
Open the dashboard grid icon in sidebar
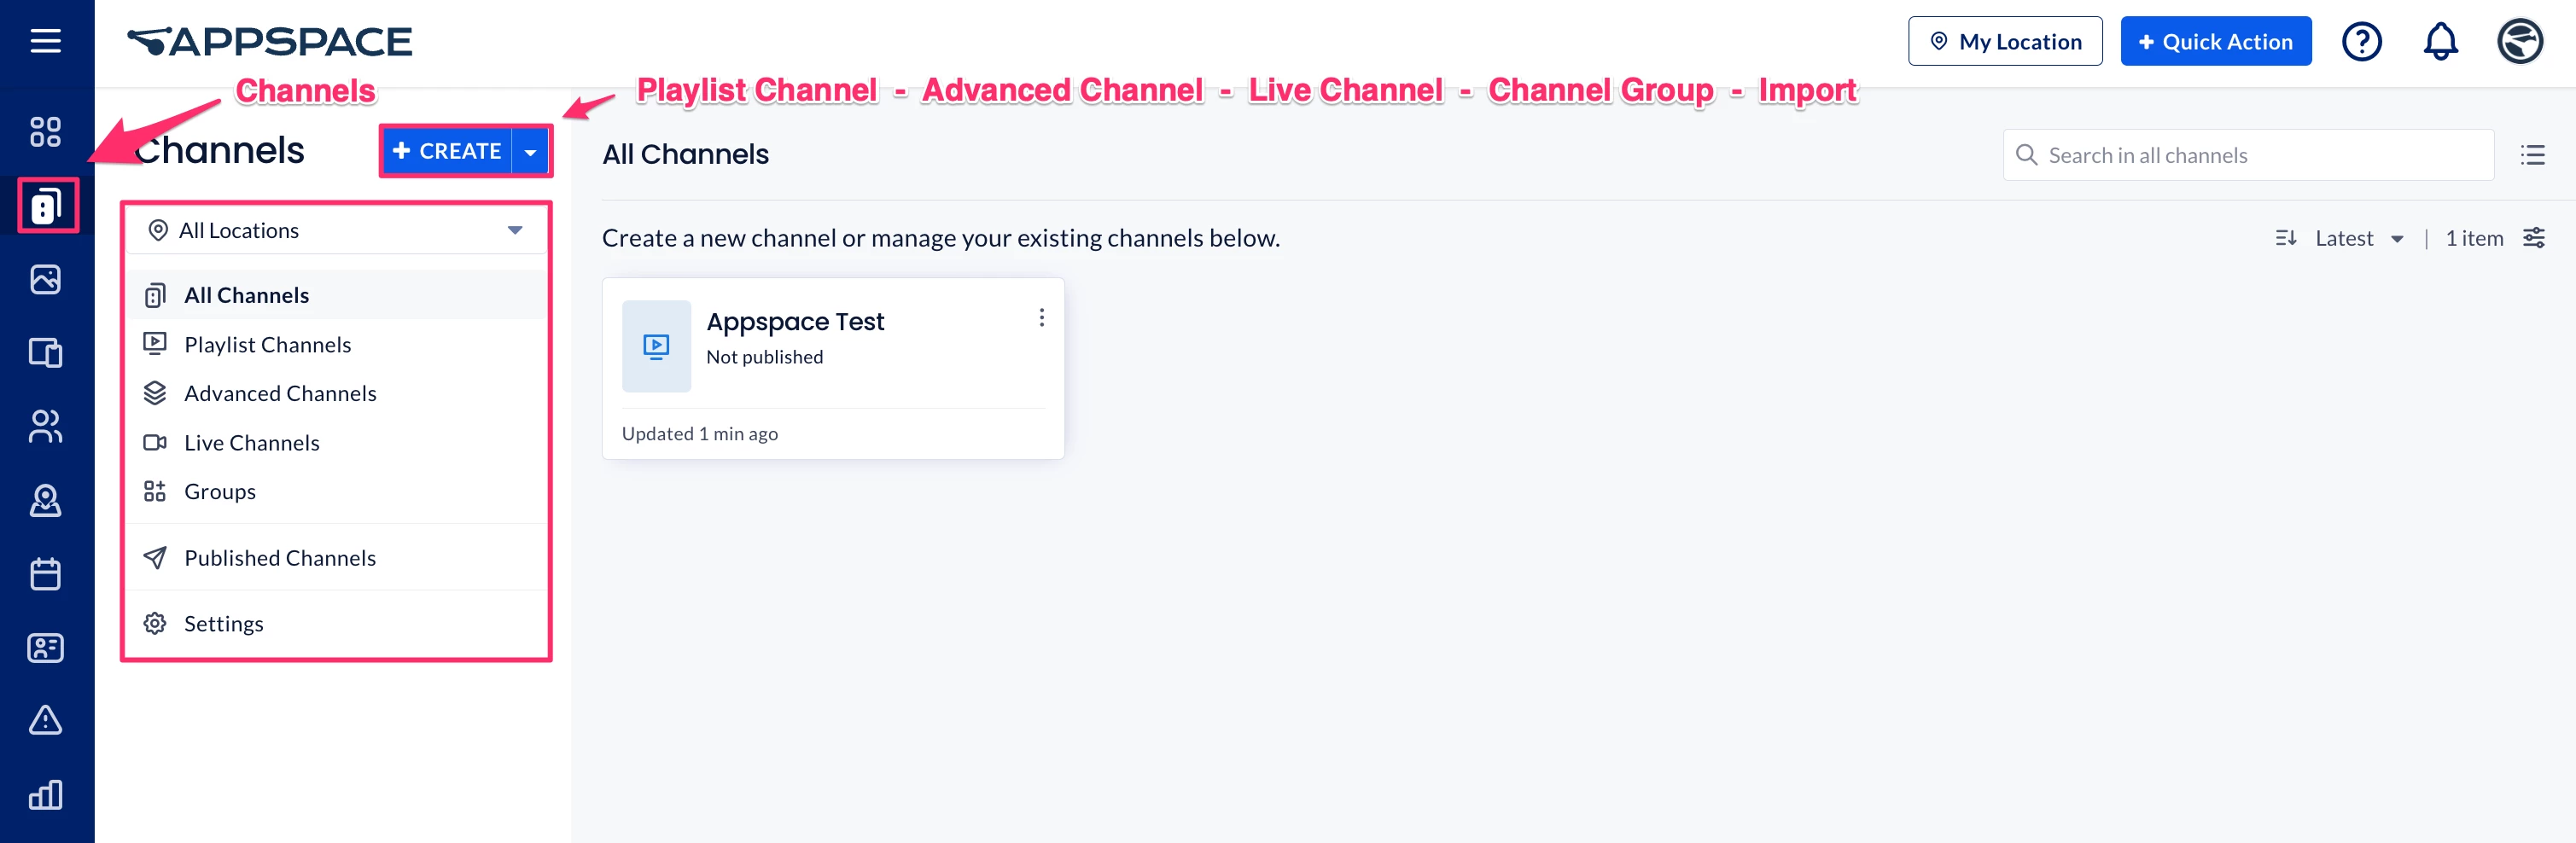point(45,132)
